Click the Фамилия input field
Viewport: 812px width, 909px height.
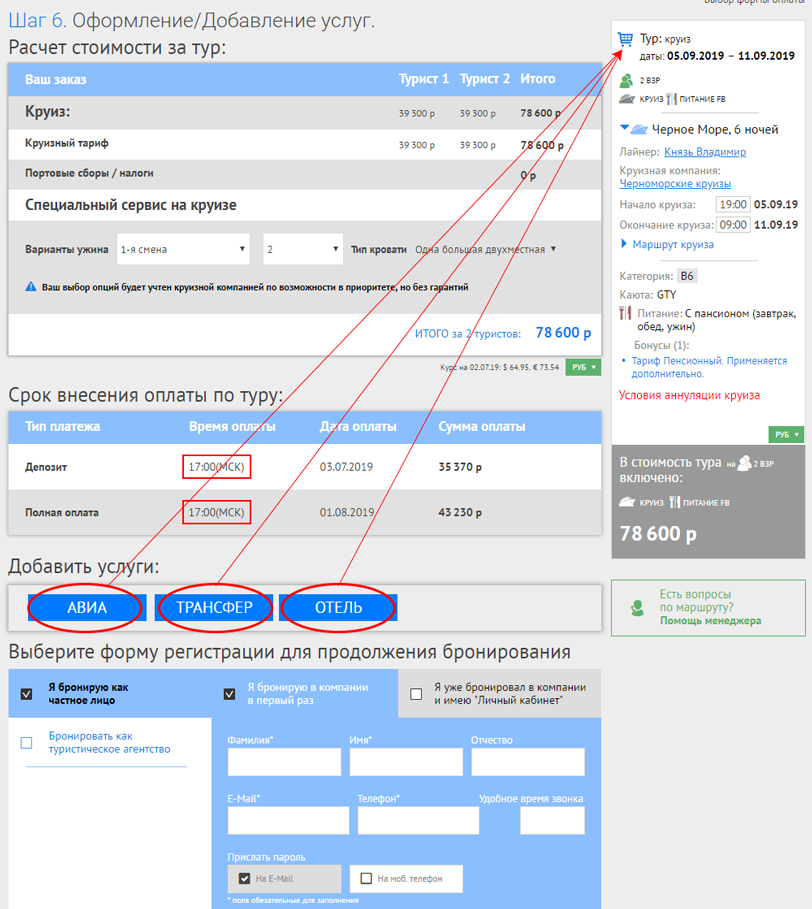click(283, 762)
